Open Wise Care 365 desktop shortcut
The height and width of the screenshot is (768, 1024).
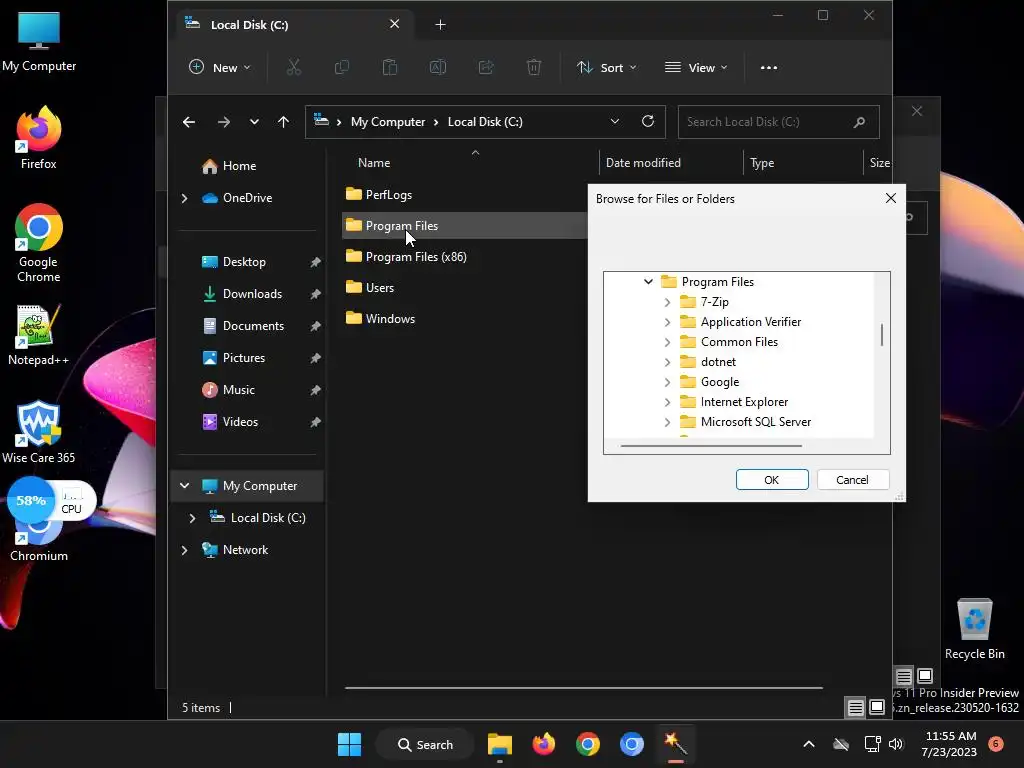(39, 432)
